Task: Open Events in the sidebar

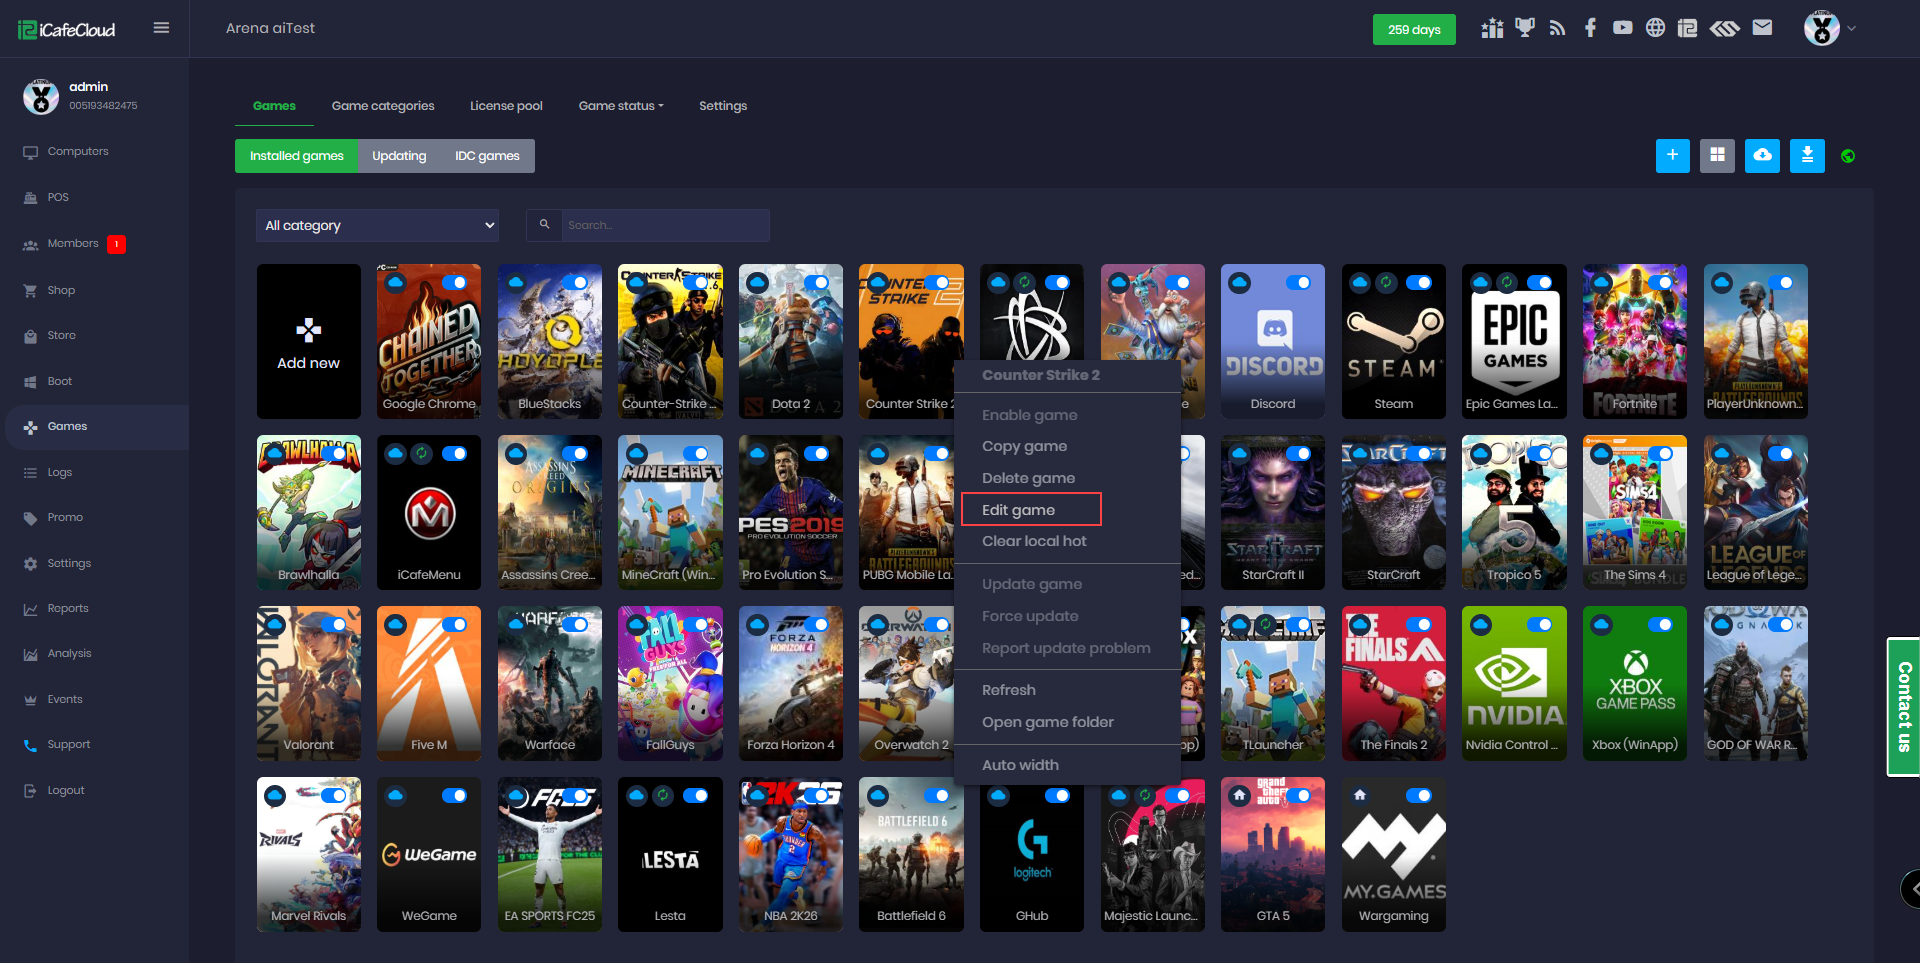Action: [65, 700]
